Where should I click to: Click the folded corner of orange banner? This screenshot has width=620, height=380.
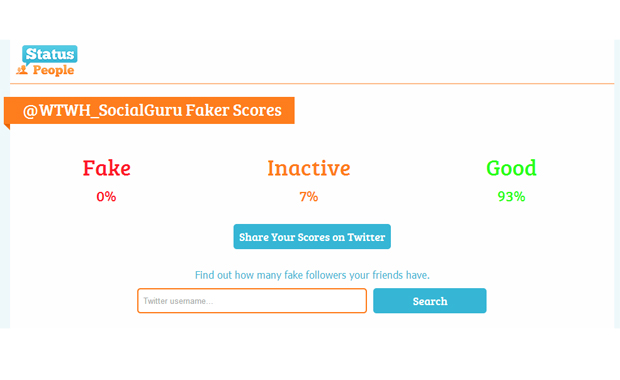7,127
